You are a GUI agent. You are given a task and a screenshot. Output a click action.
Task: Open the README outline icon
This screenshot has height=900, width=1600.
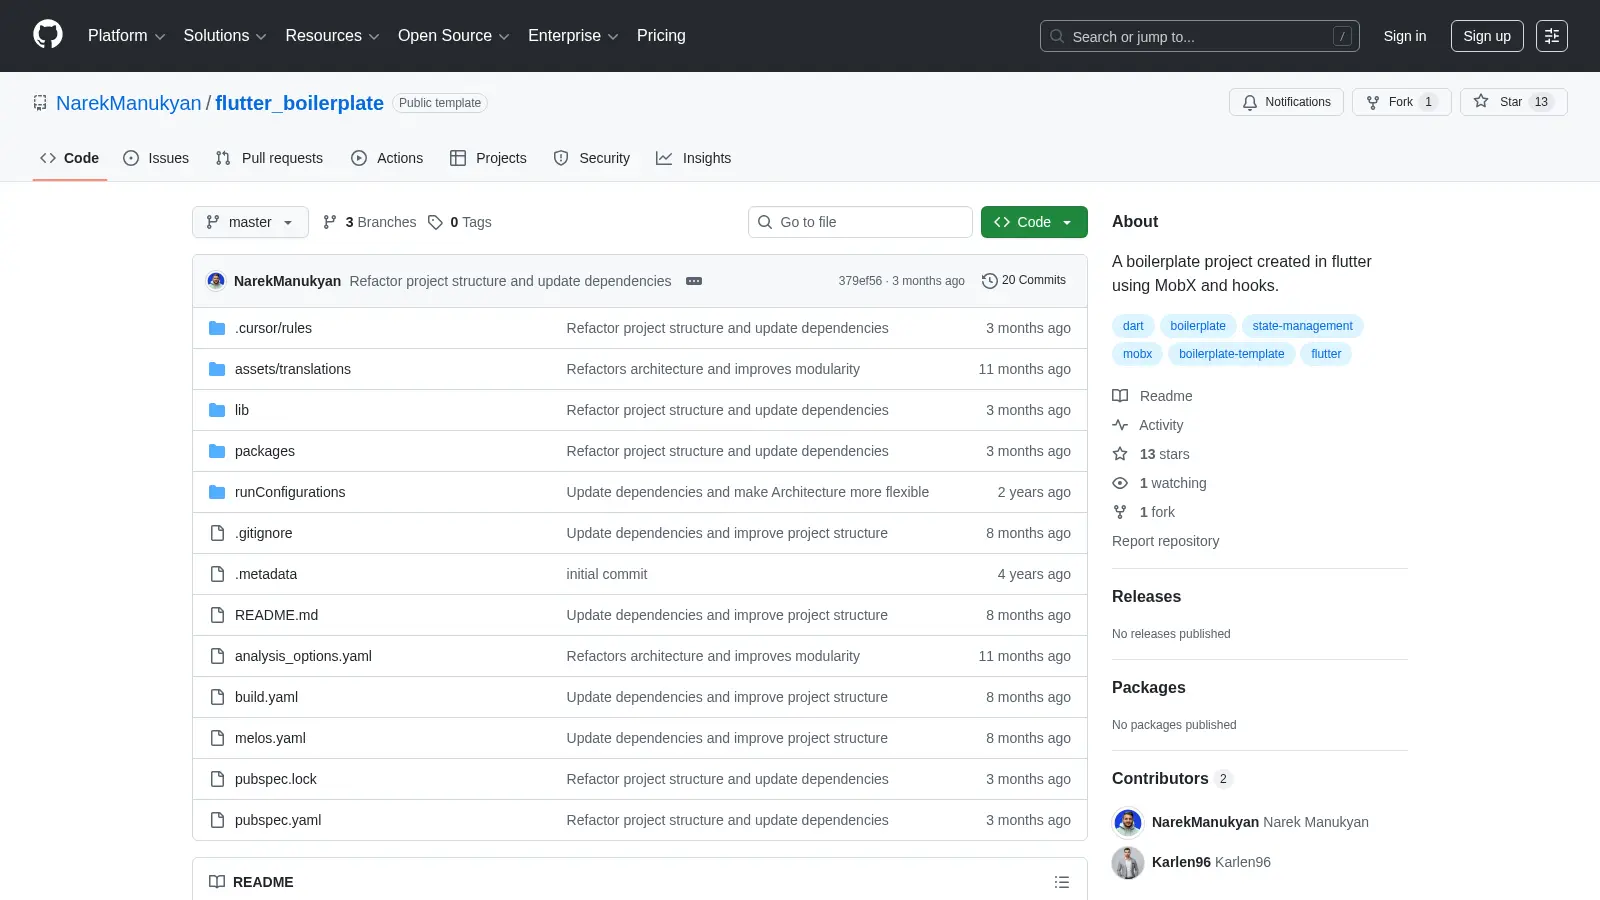click(1062, 882)
